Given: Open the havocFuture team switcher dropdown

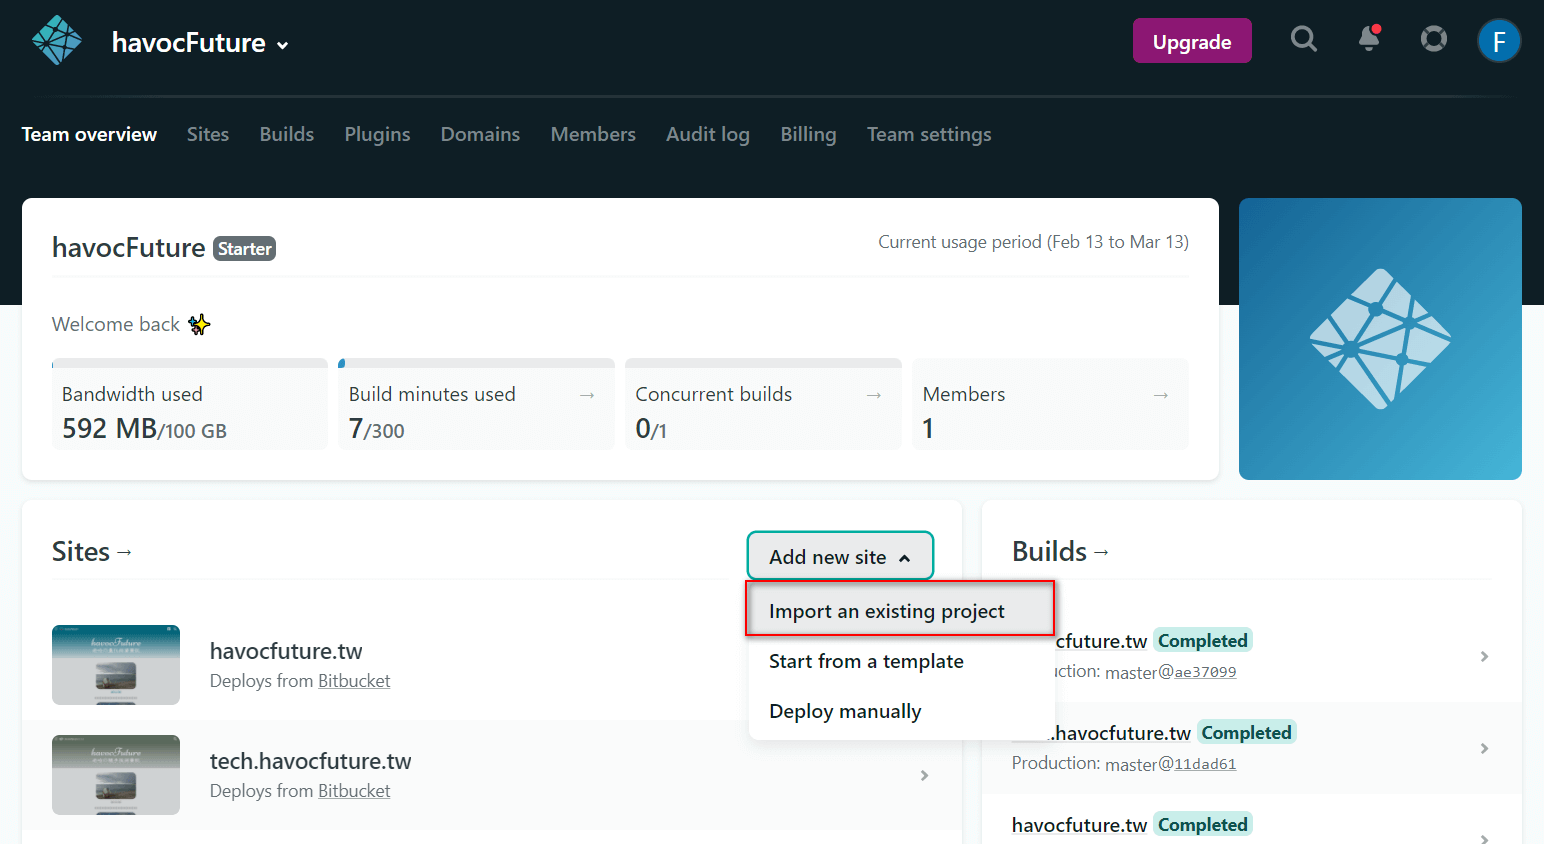Looking at the screenshot, I should coord(281,44).
